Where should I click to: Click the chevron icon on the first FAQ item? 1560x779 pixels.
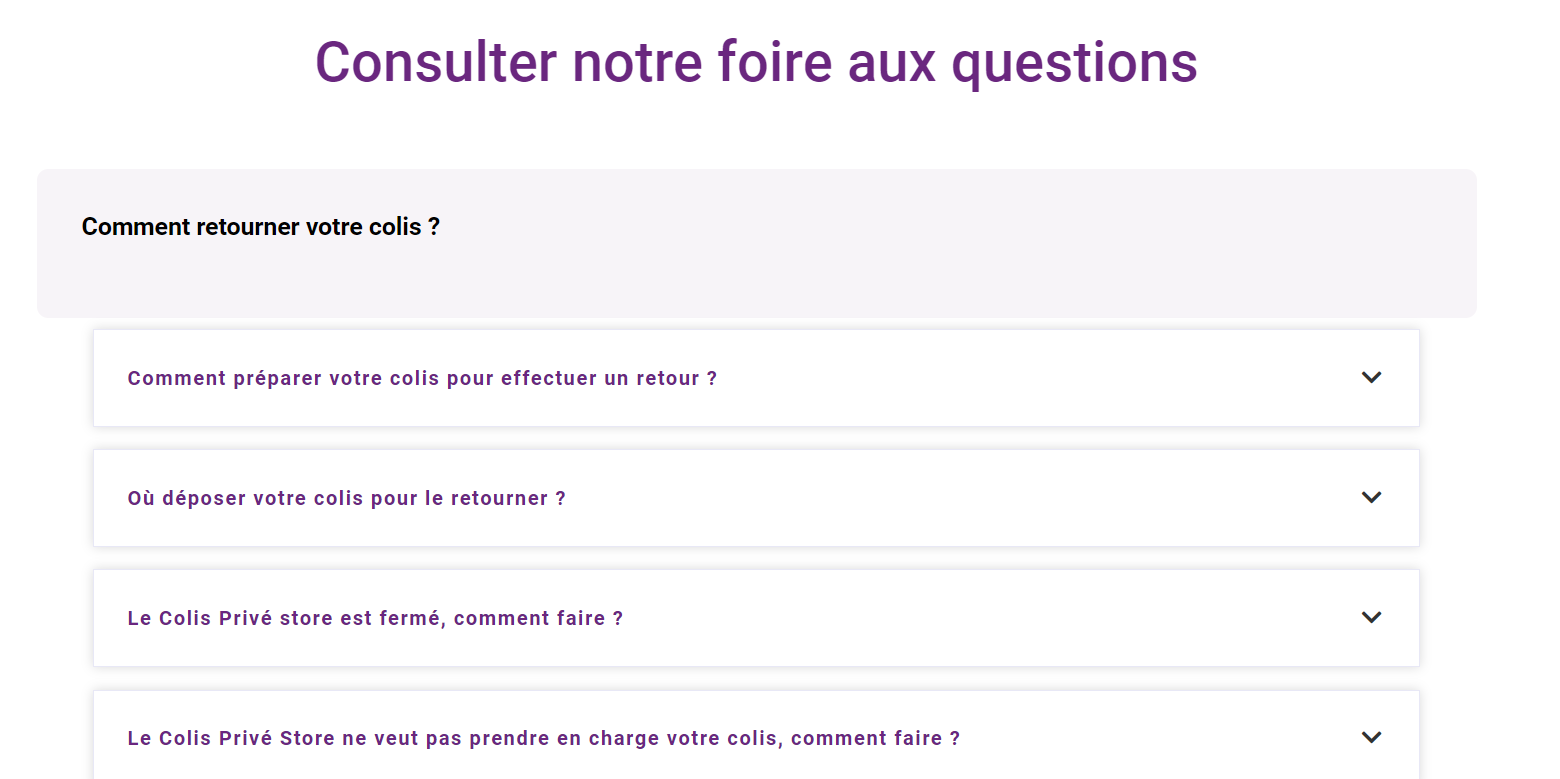tap(1372, 378)
